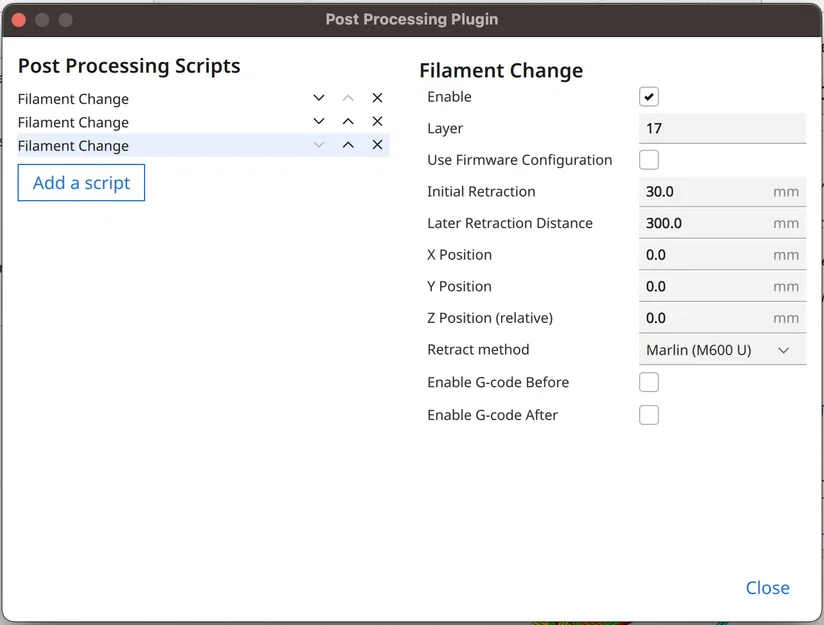Tick the Enable G-code After checkbox
The height and width of the screenshot is (625, 824).
(649, 415)
